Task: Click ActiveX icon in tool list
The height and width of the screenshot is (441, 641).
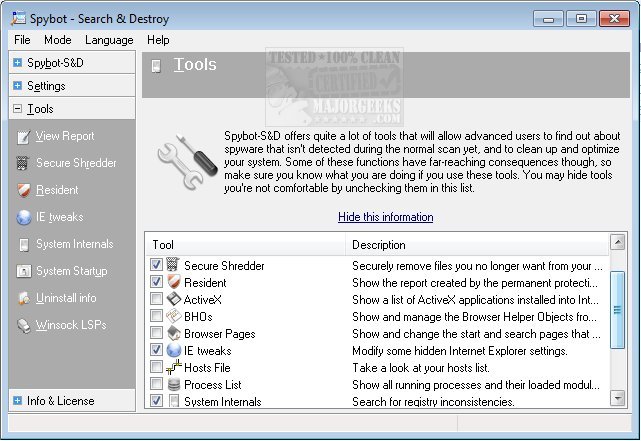Action: click(174, 299)
